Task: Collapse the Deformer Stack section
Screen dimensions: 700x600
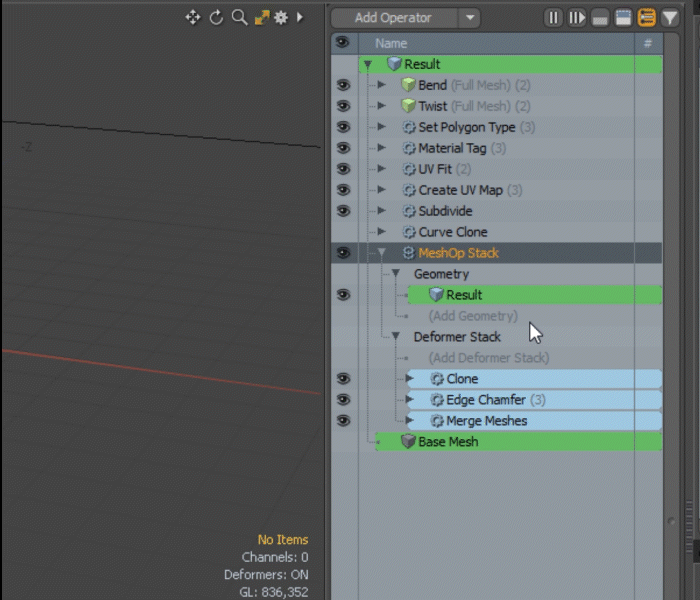Action: click(x=395, y=337)
